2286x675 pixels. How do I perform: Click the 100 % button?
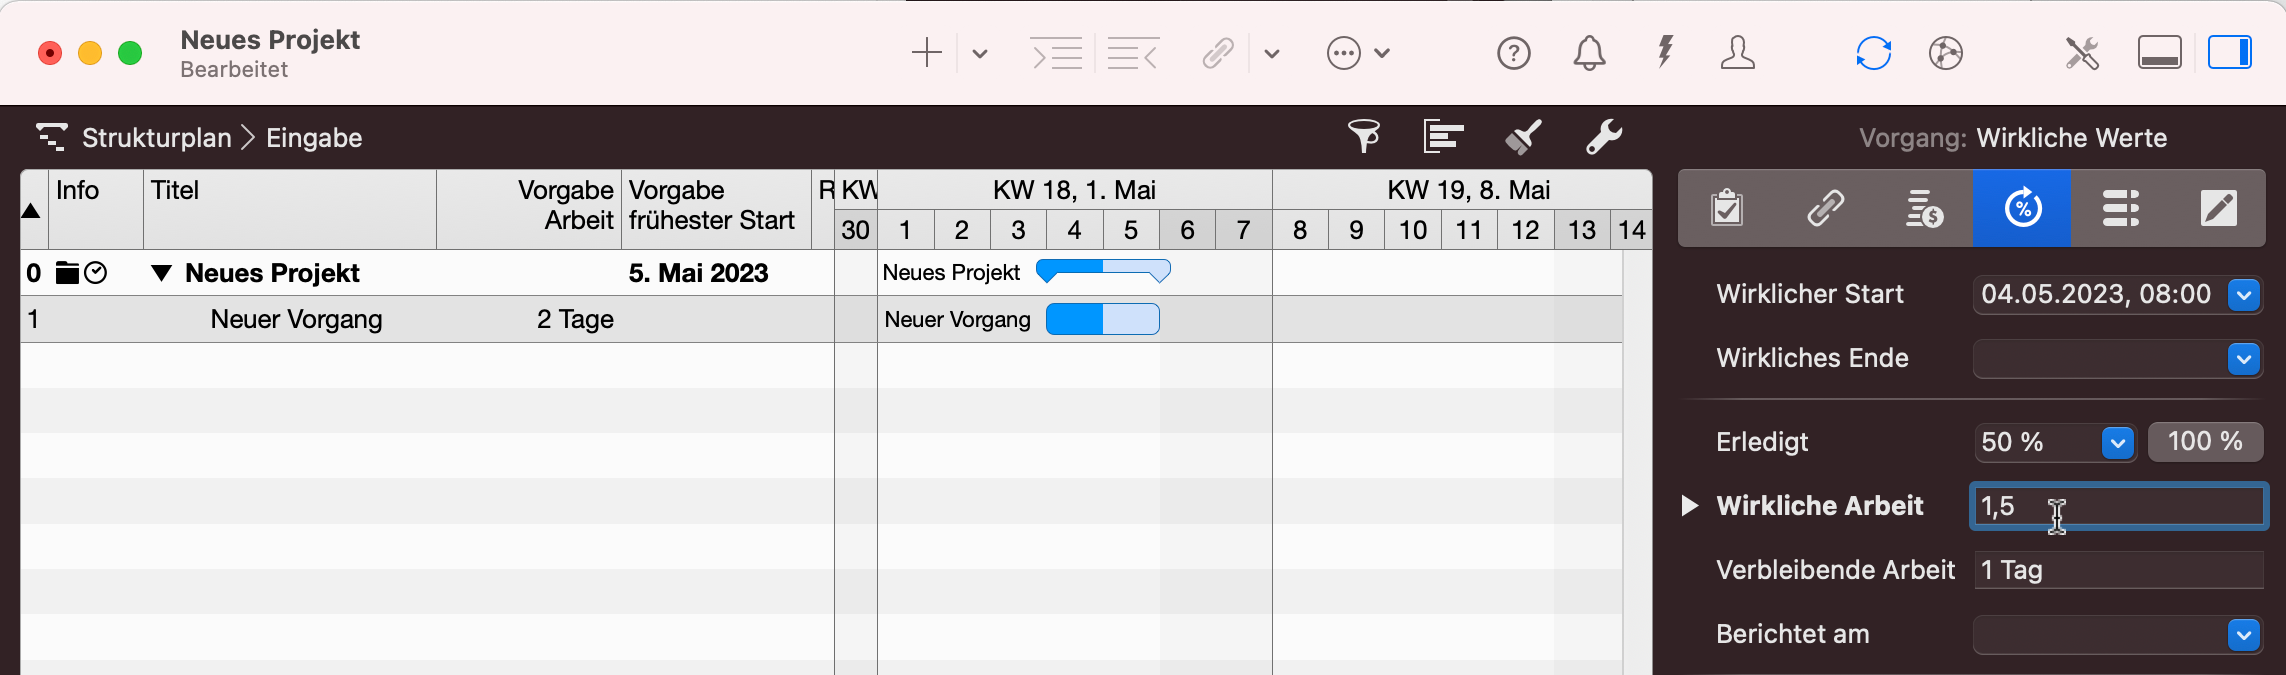2204,441
